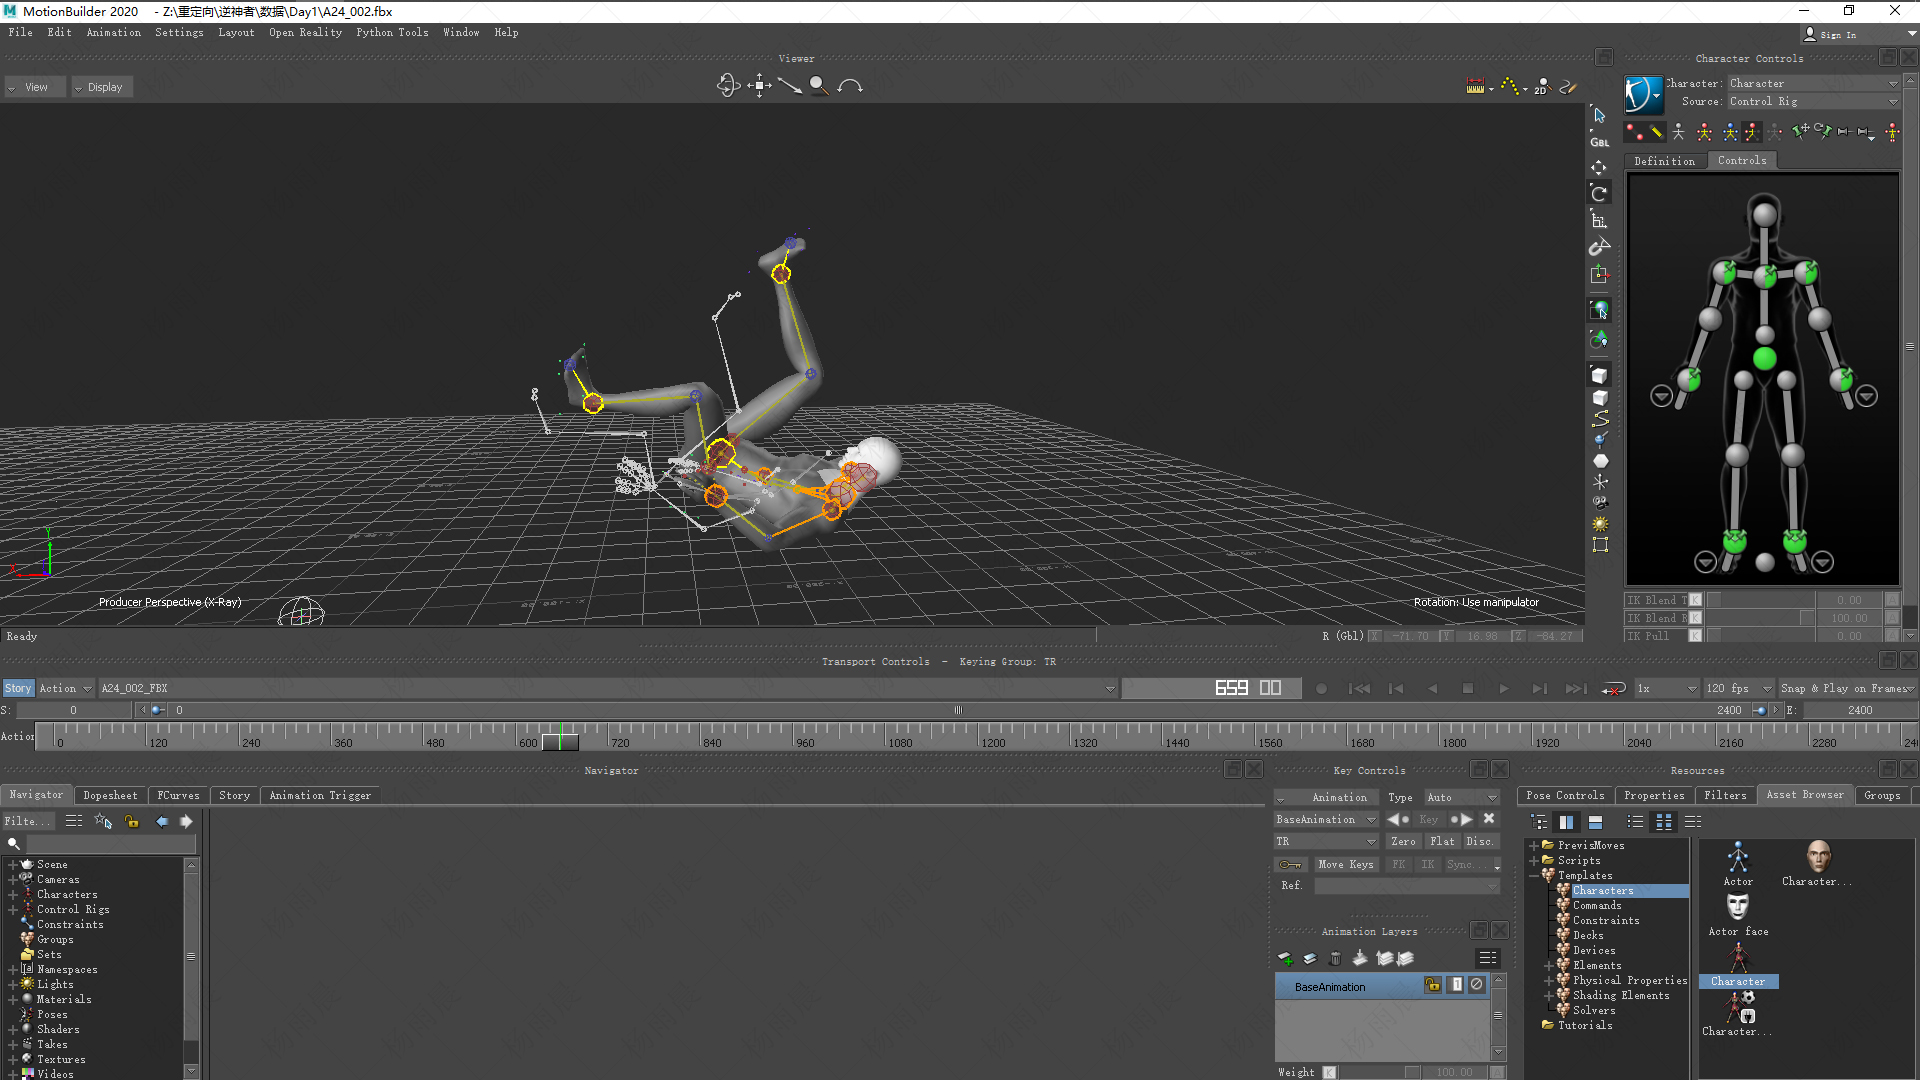
Task: Select the Zoom magnifier tool above the viewport
Action: pyautogui.click(x=819, y=86)
